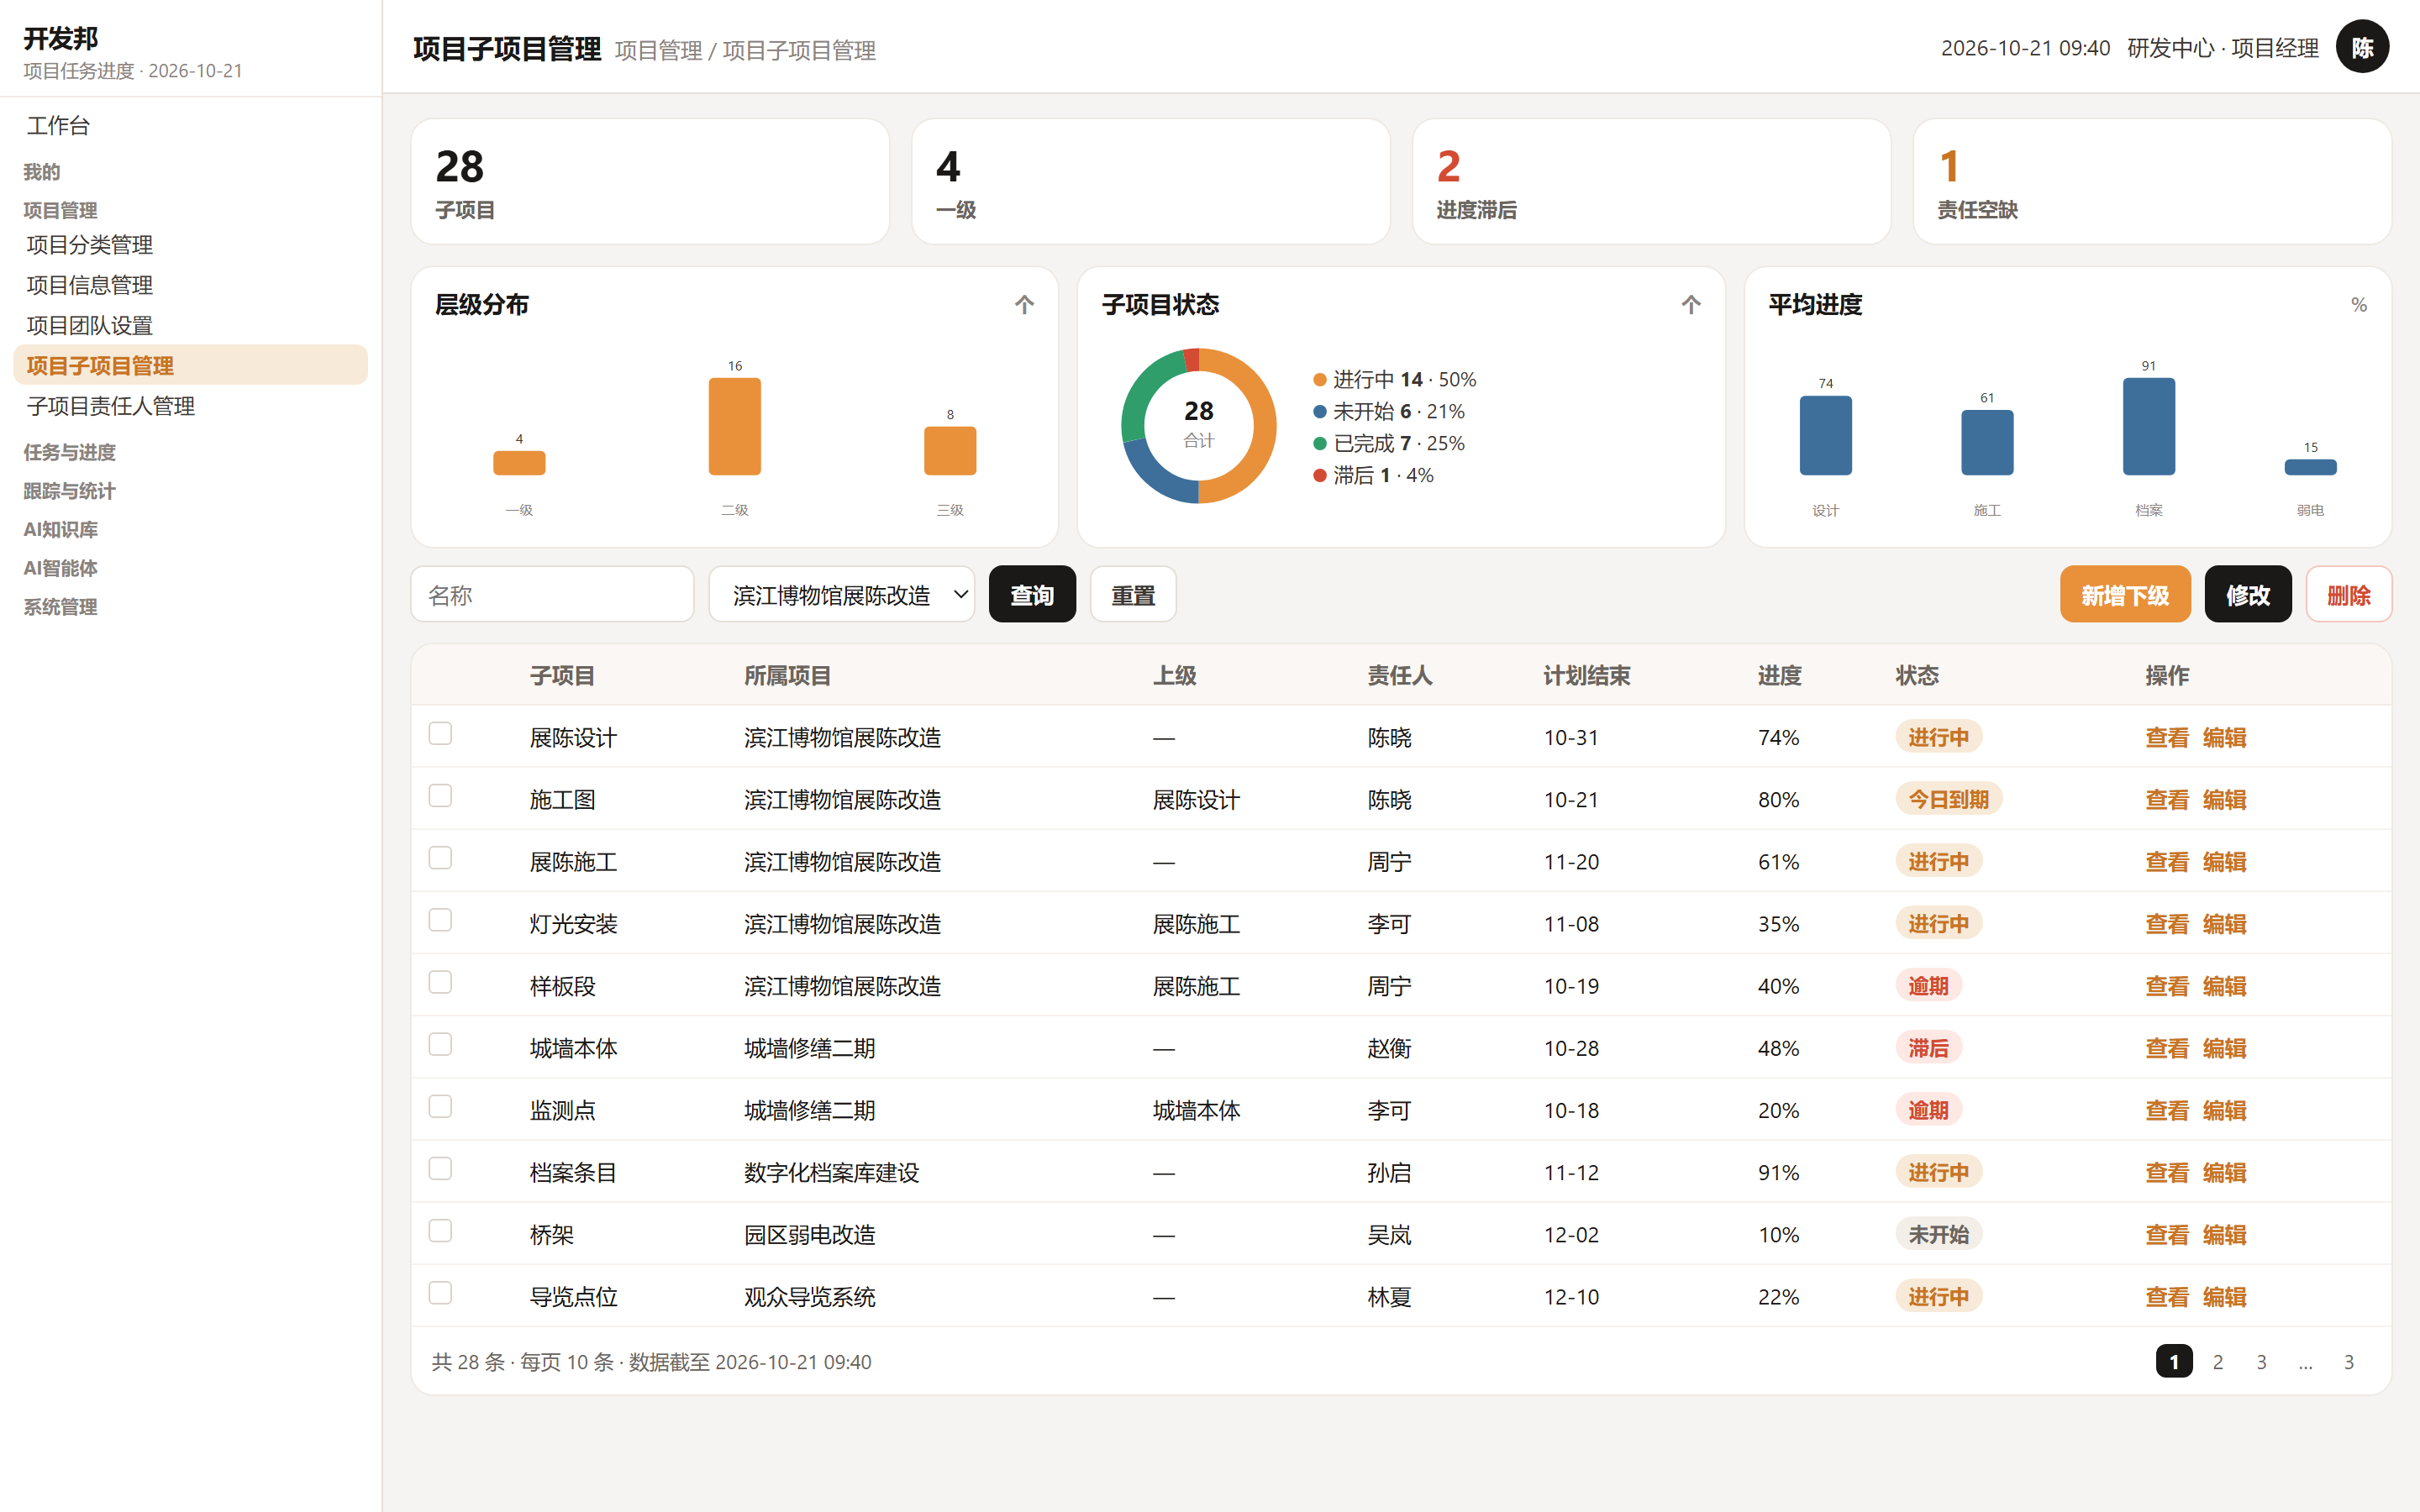Click 编辑 link for 施工图 row

click(2224, 799)
